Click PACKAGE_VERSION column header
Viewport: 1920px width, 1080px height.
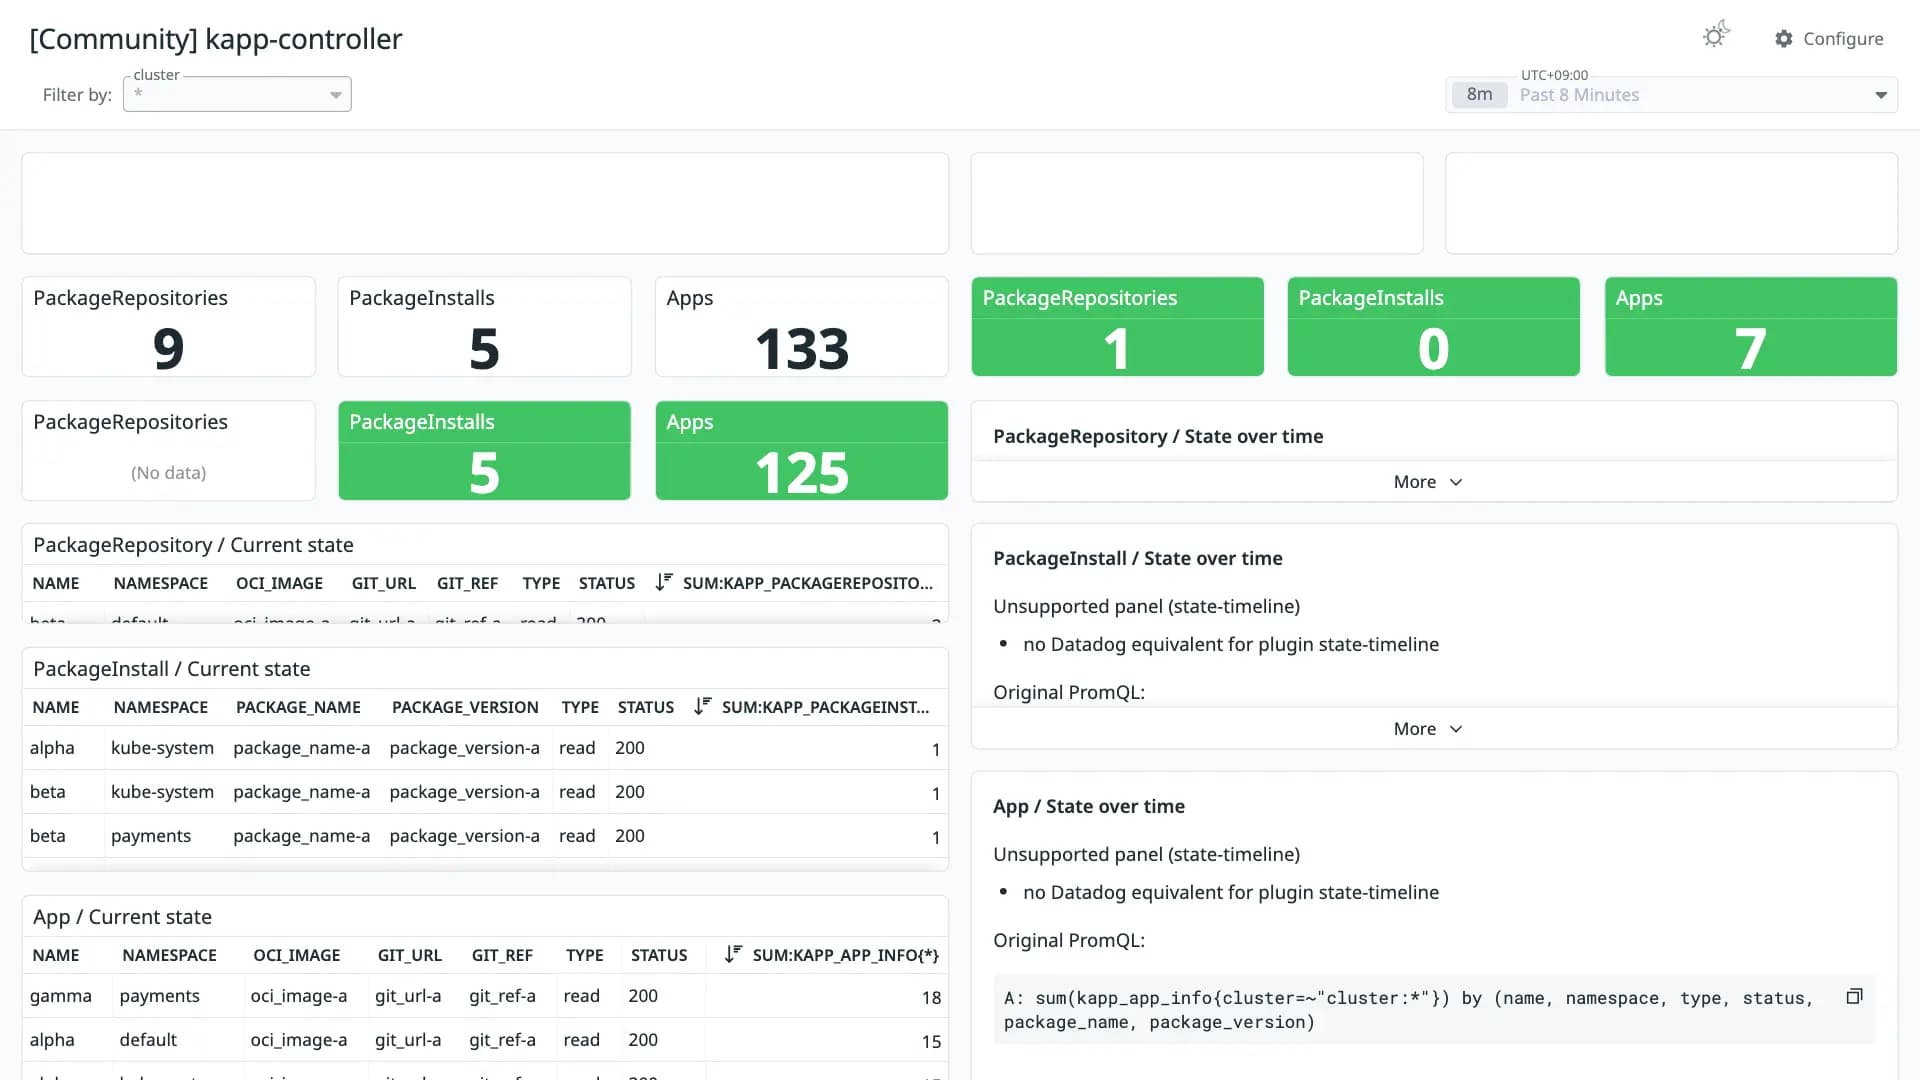[465, 707]
